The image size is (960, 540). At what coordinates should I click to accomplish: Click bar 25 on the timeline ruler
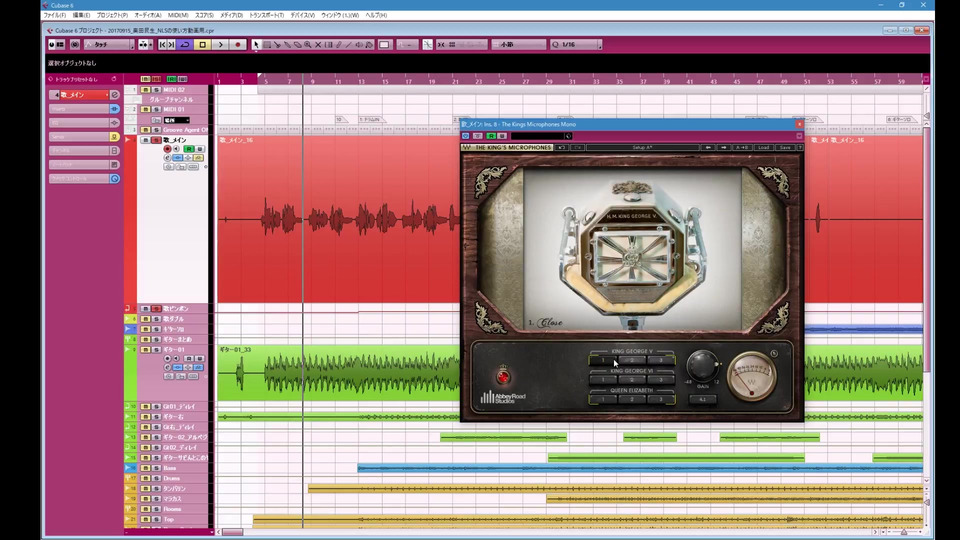[502, 81]
